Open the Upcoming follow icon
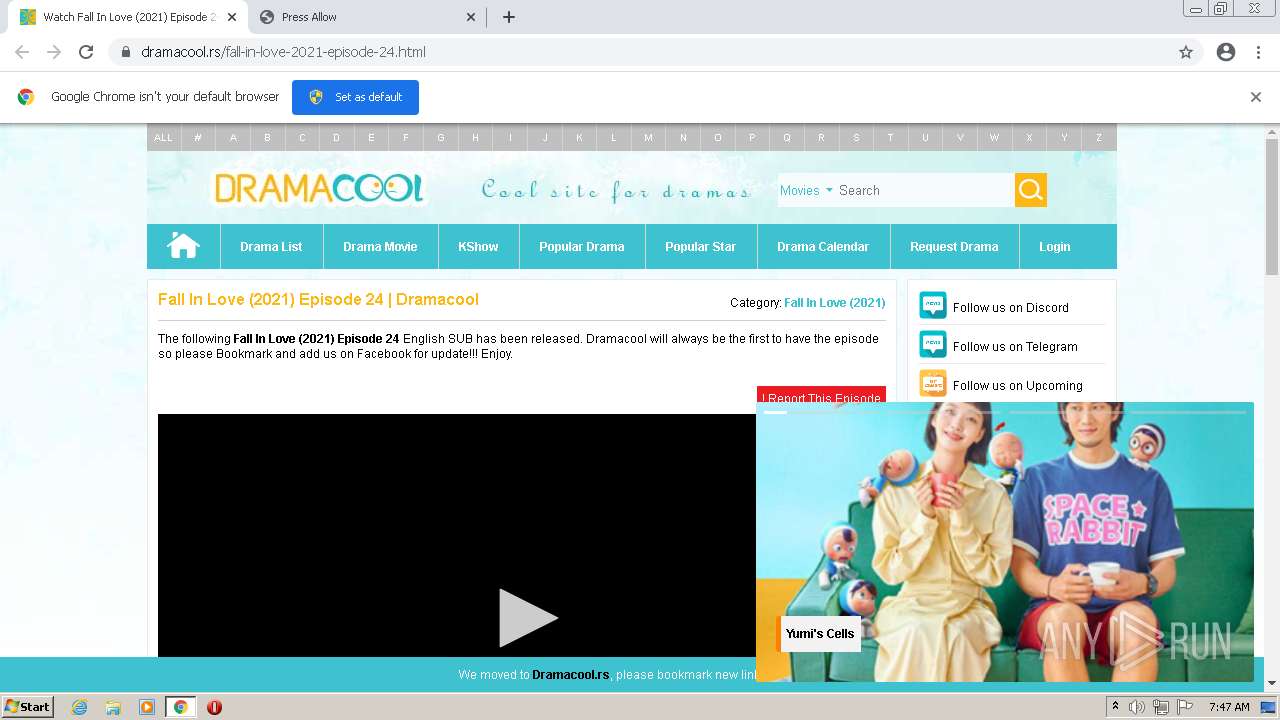1280x720 pixels. click(x=932, y=384)
